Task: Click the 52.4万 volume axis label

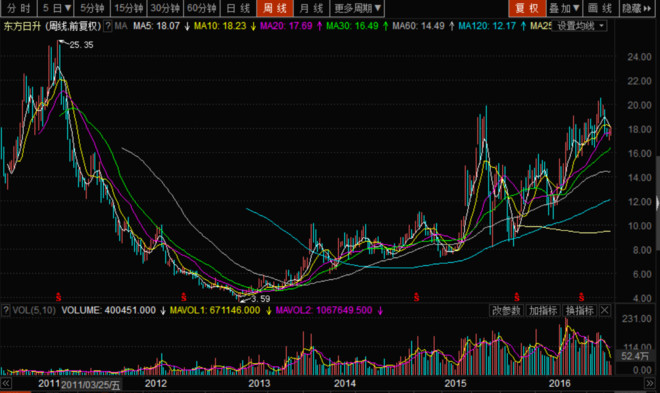Action: tap(635, 356)
